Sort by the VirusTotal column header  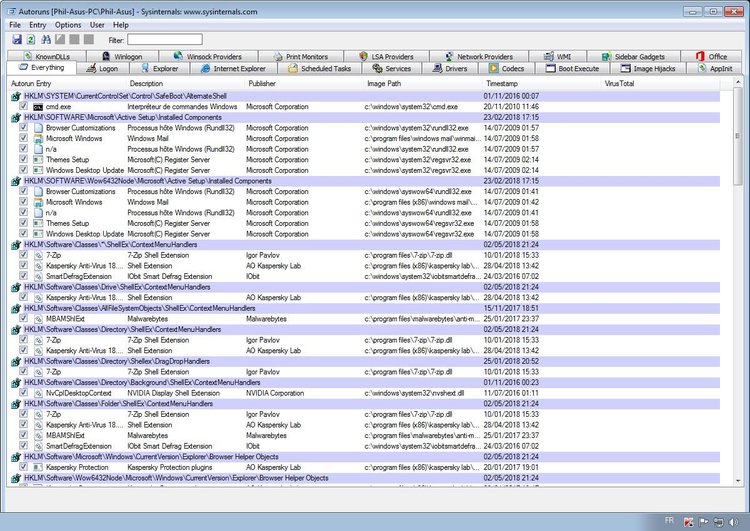click(x=661, y=84)
